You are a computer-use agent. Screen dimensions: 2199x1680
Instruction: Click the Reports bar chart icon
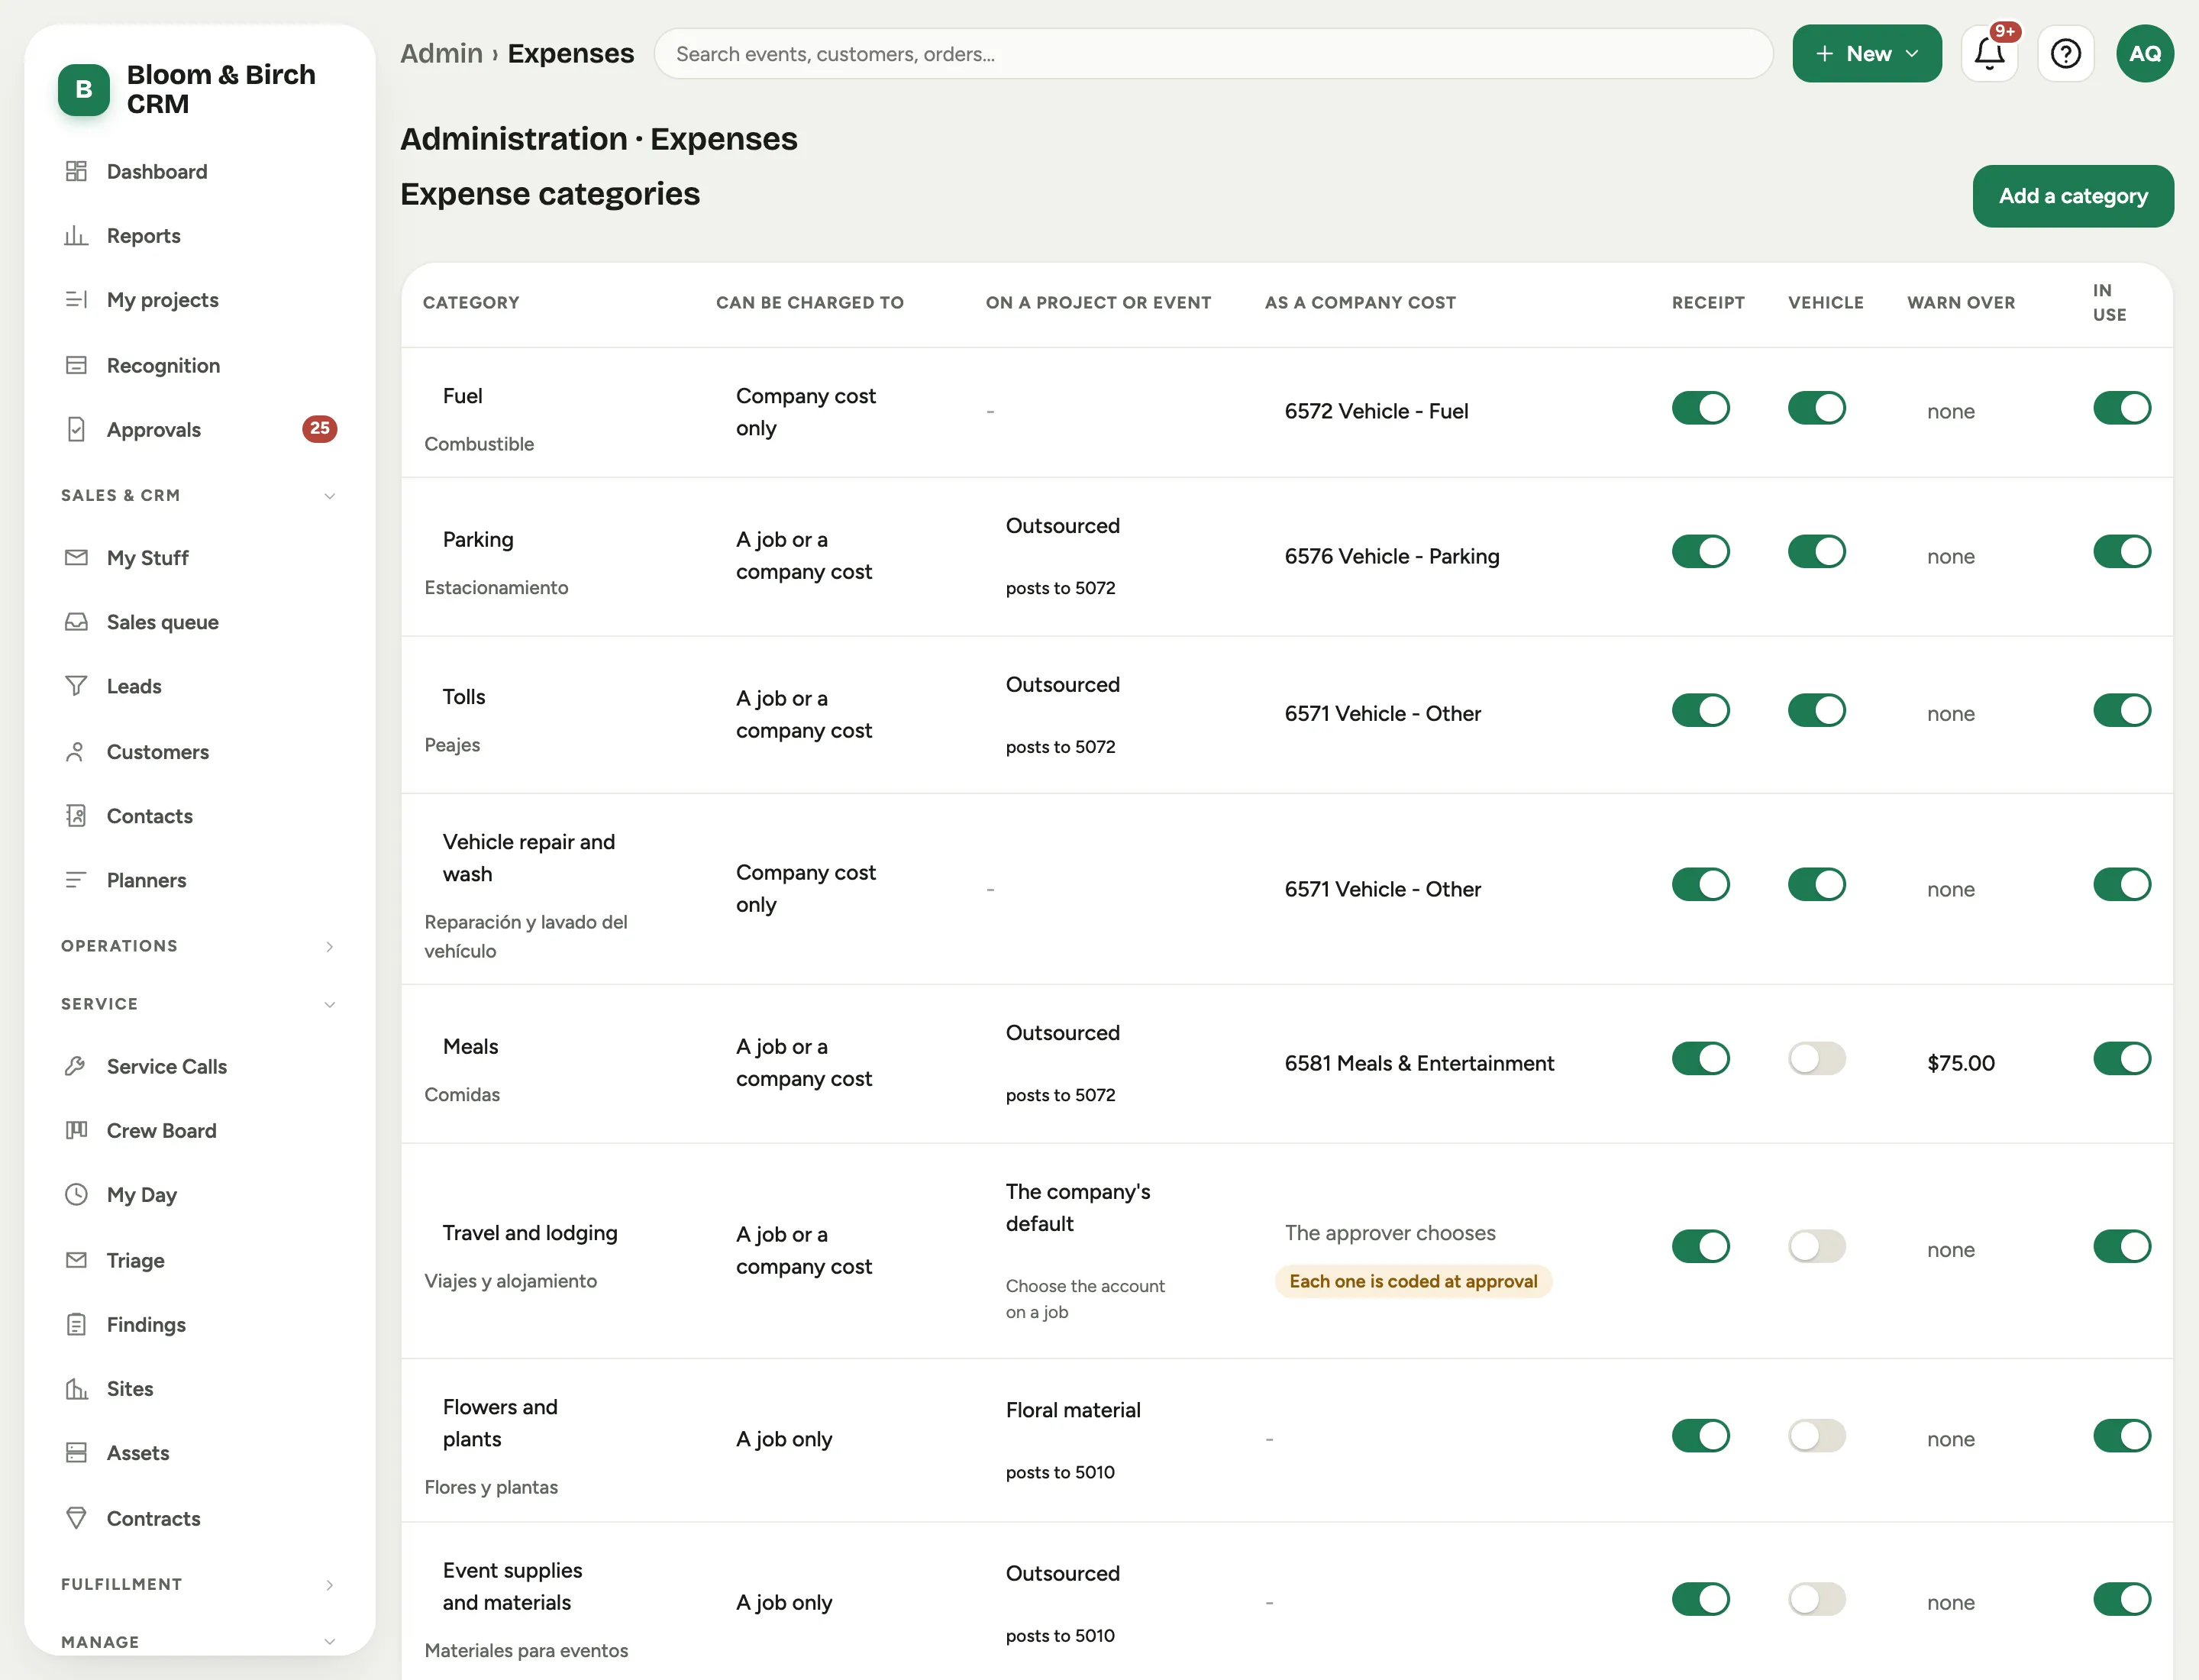point(76,236)
